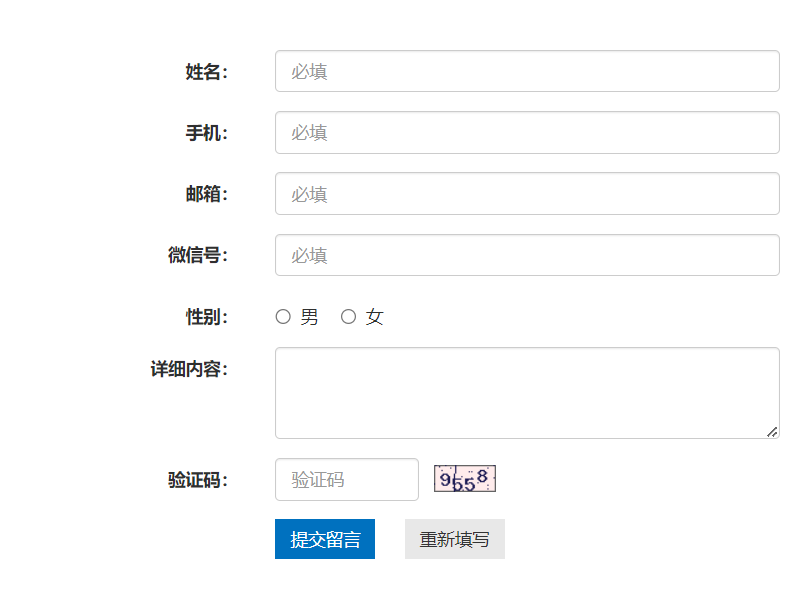This screenshot has height=590, width=806.
Task: Click the 姓名 name input field
Action: (x=527, y=72)
